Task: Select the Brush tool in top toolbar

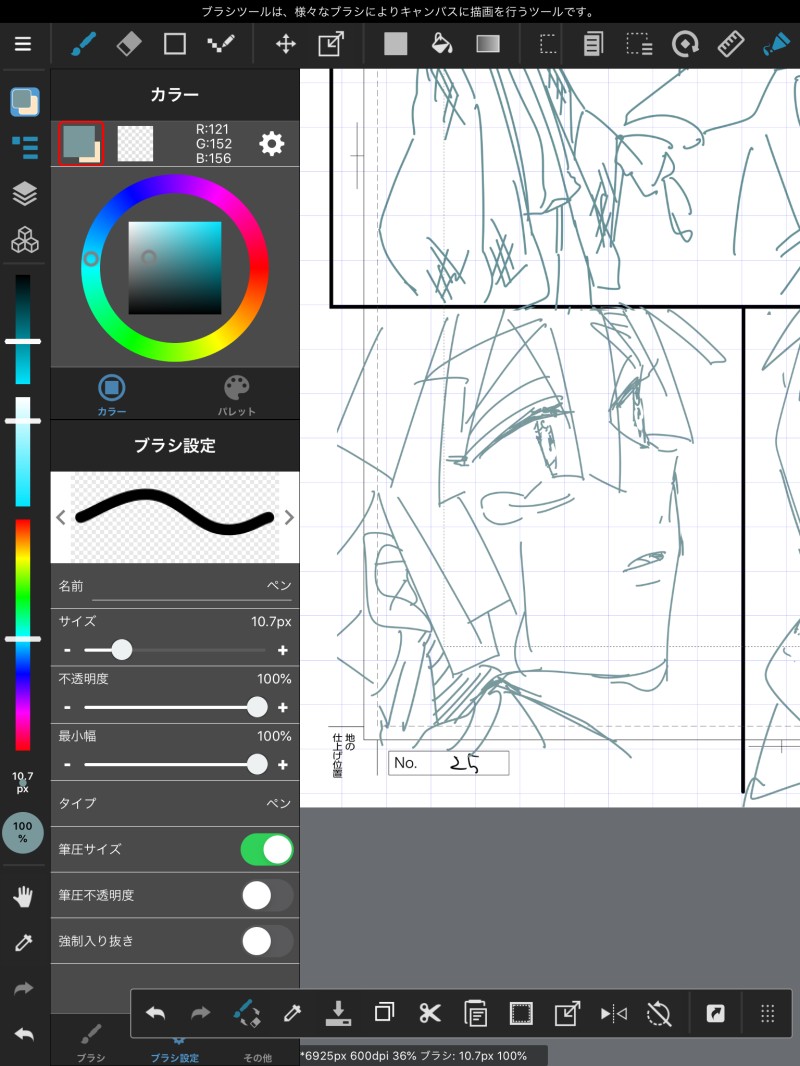Action: point(84,44)
